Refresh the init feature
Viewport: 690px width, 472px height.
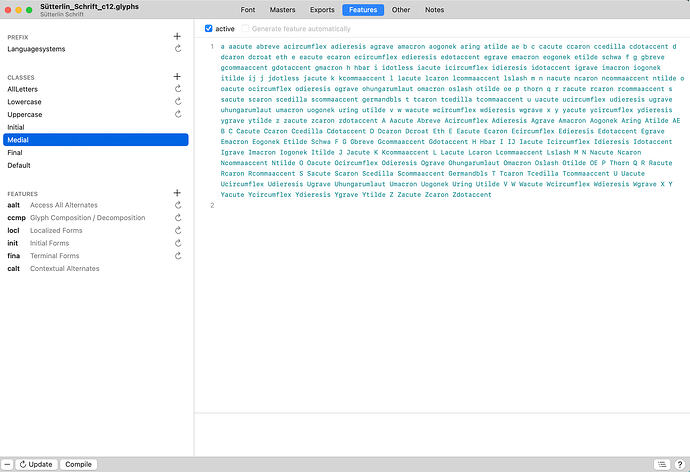178,243
